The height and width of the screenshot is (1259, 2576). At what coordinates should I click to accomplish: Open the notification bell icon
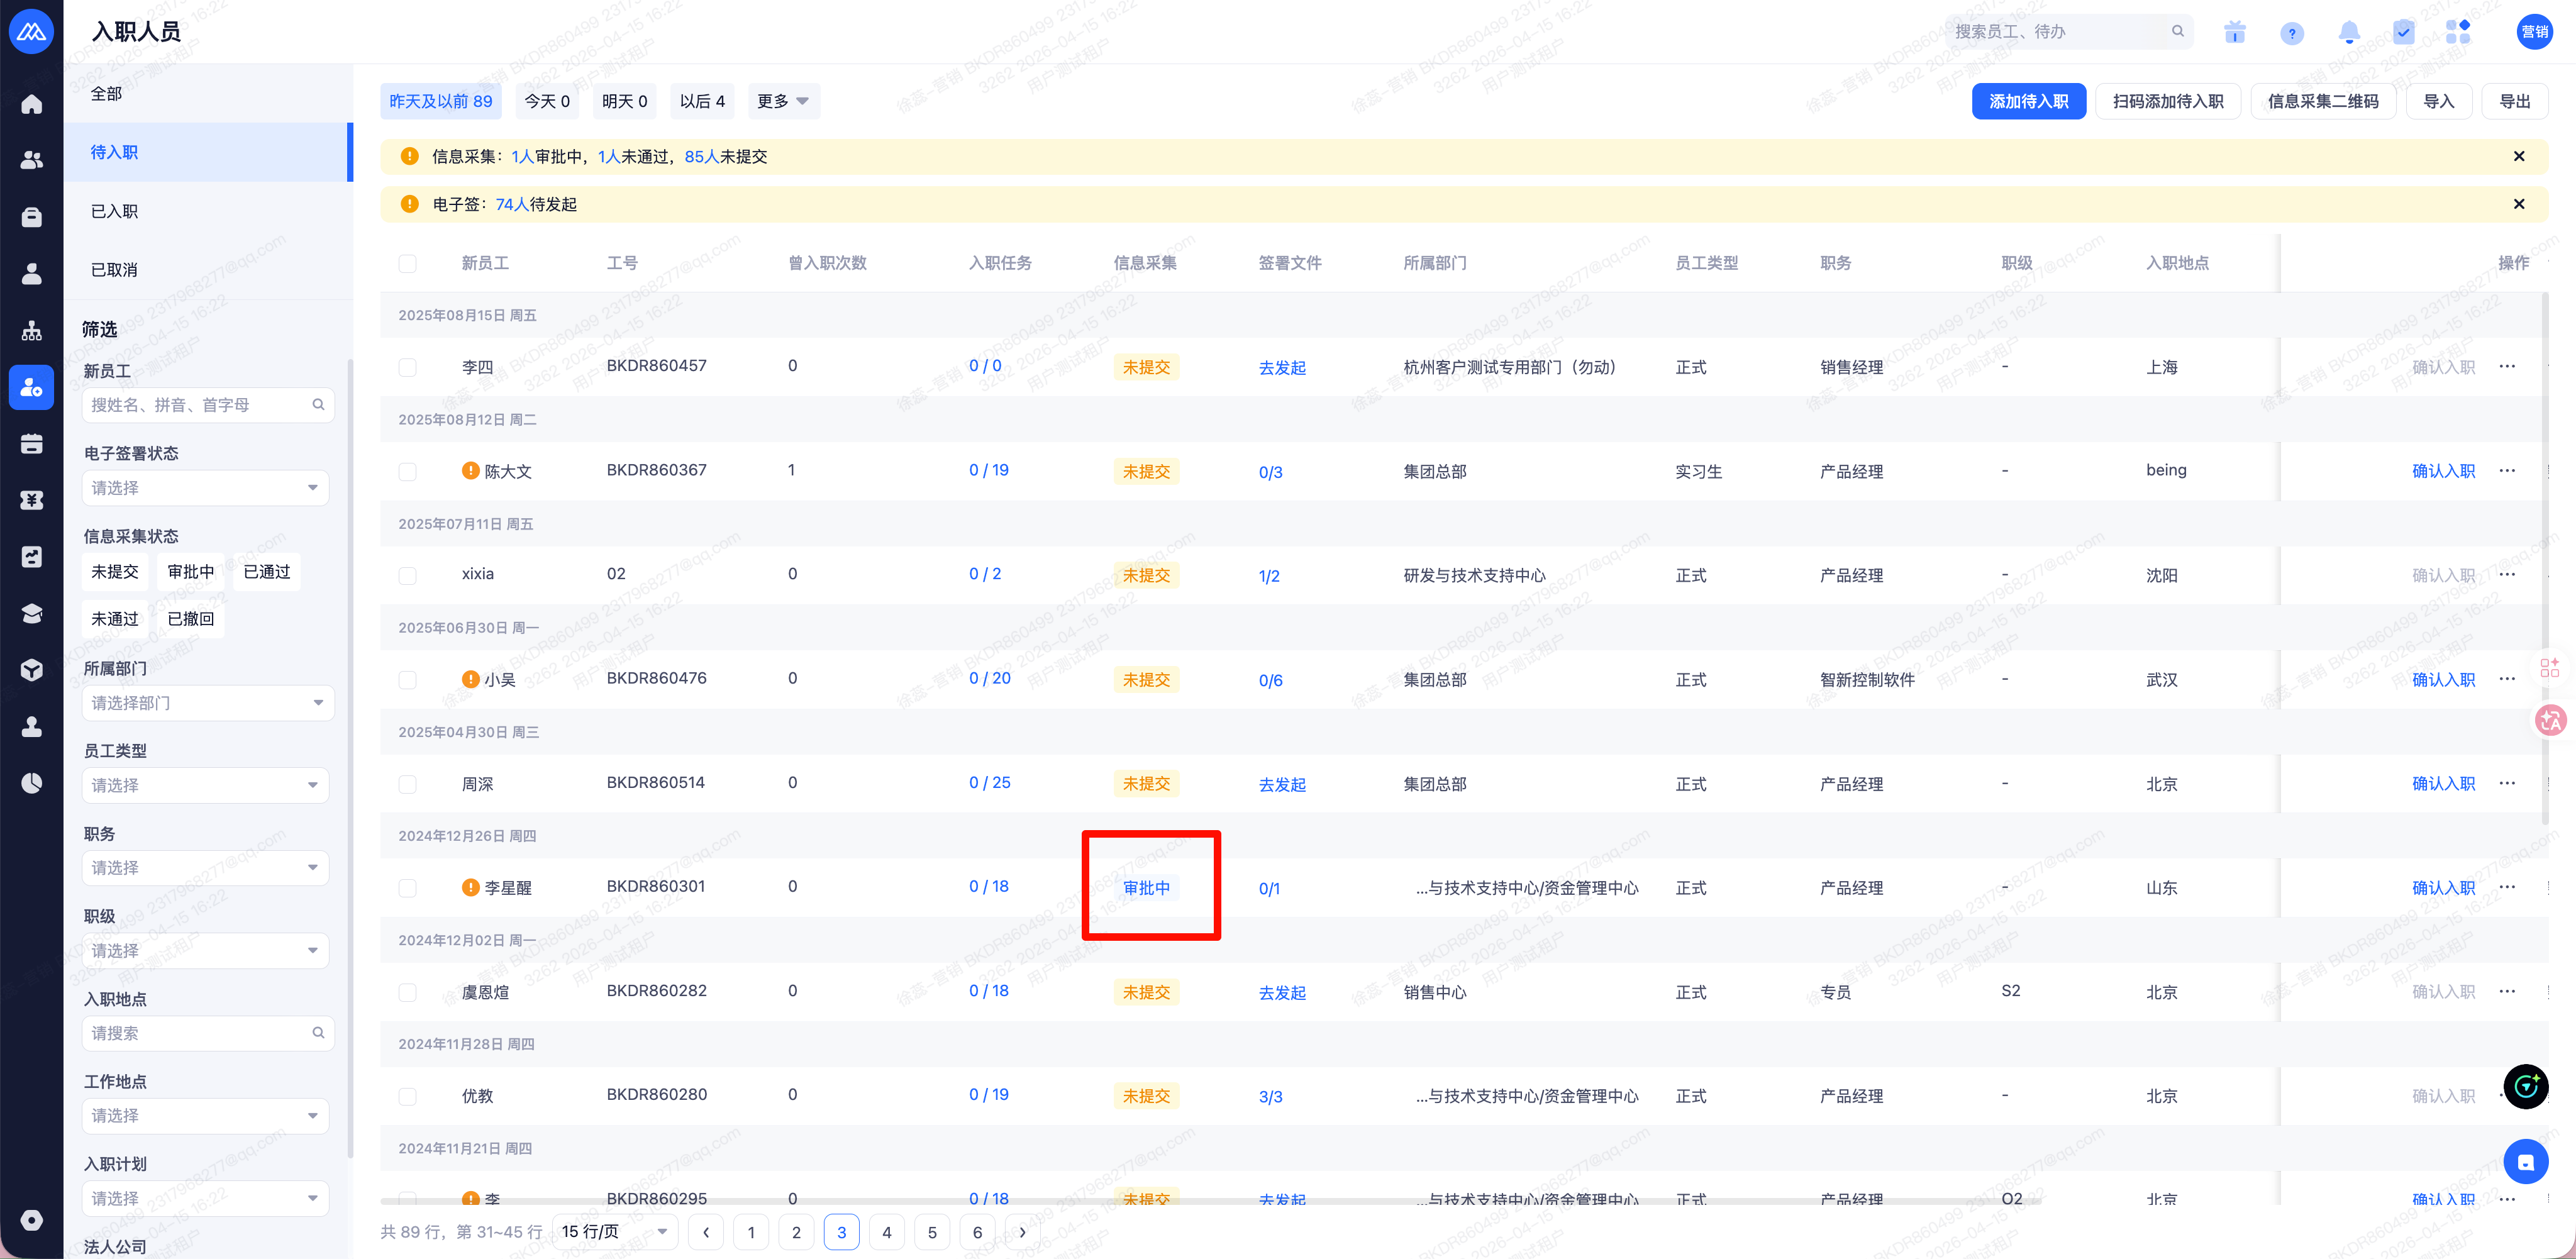point(2349,33)
